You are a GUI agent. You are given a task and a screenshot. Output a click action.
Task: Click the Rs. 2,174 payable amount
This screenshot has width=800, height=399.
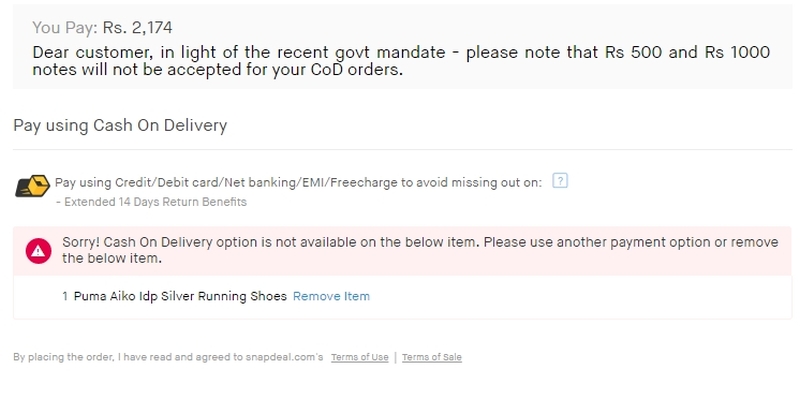(137, 28)
